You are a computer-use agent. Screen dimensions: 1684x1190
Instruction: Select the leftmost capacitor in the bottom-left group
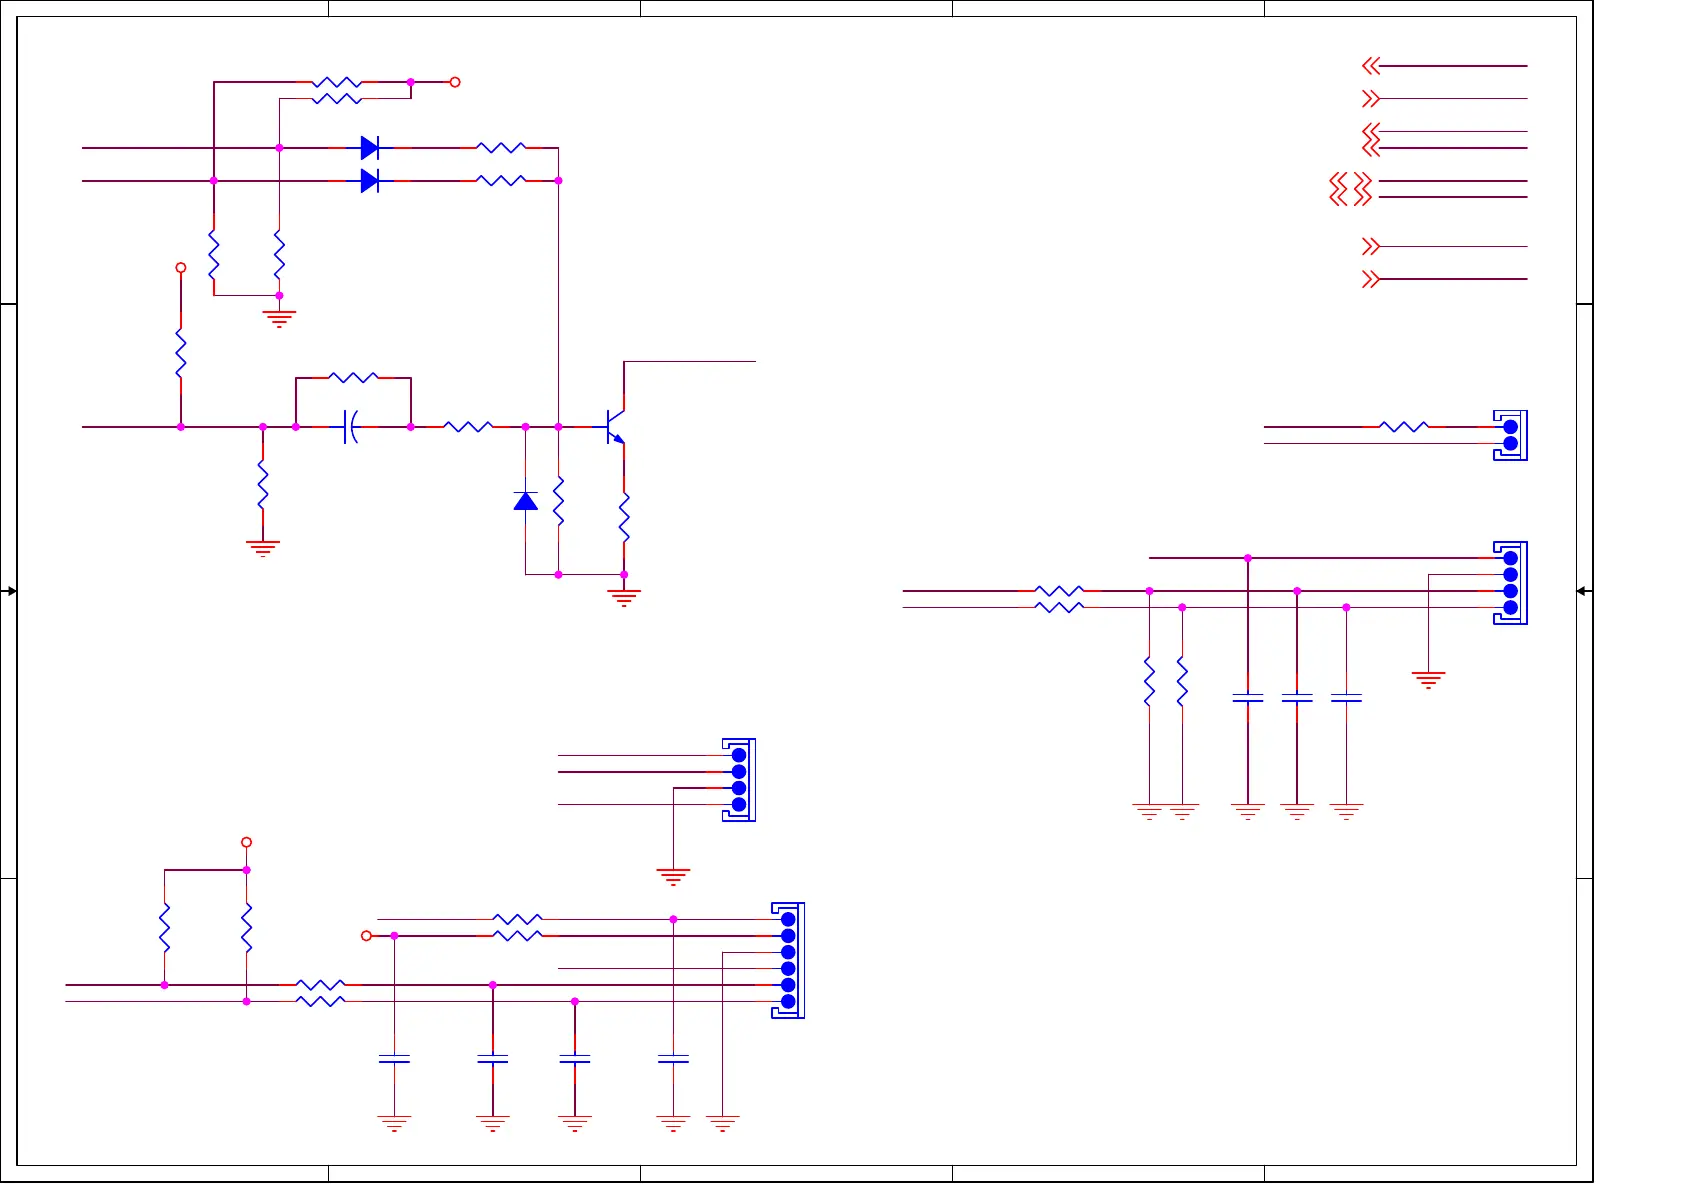tap(394, 1058)
